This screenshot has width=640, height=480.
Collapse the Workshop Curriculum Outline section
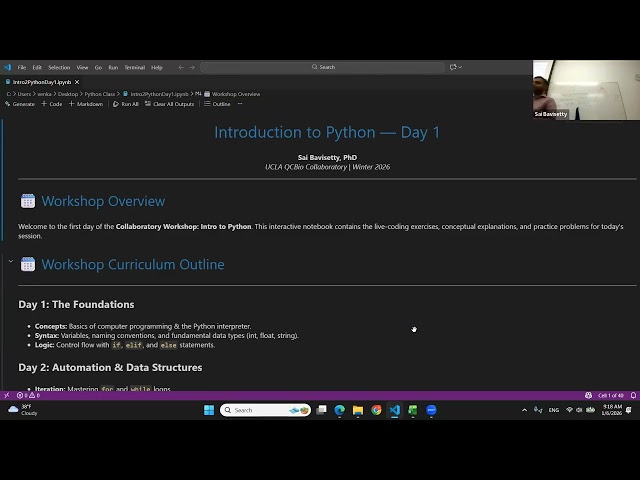(11, 261)
